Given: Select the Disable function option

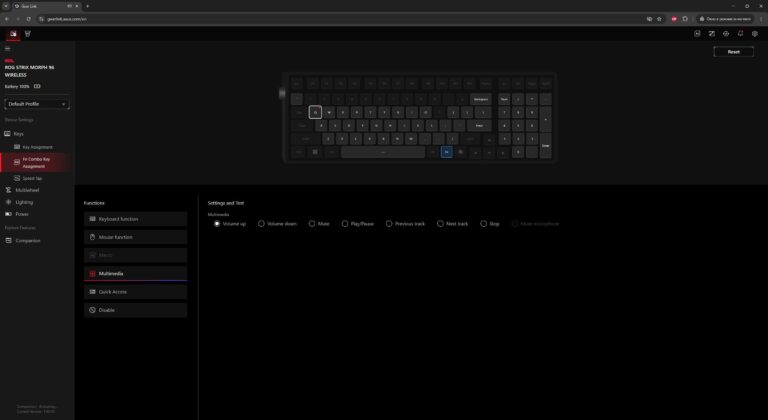Looking at the screenshot, I should [x=135, y=310].
